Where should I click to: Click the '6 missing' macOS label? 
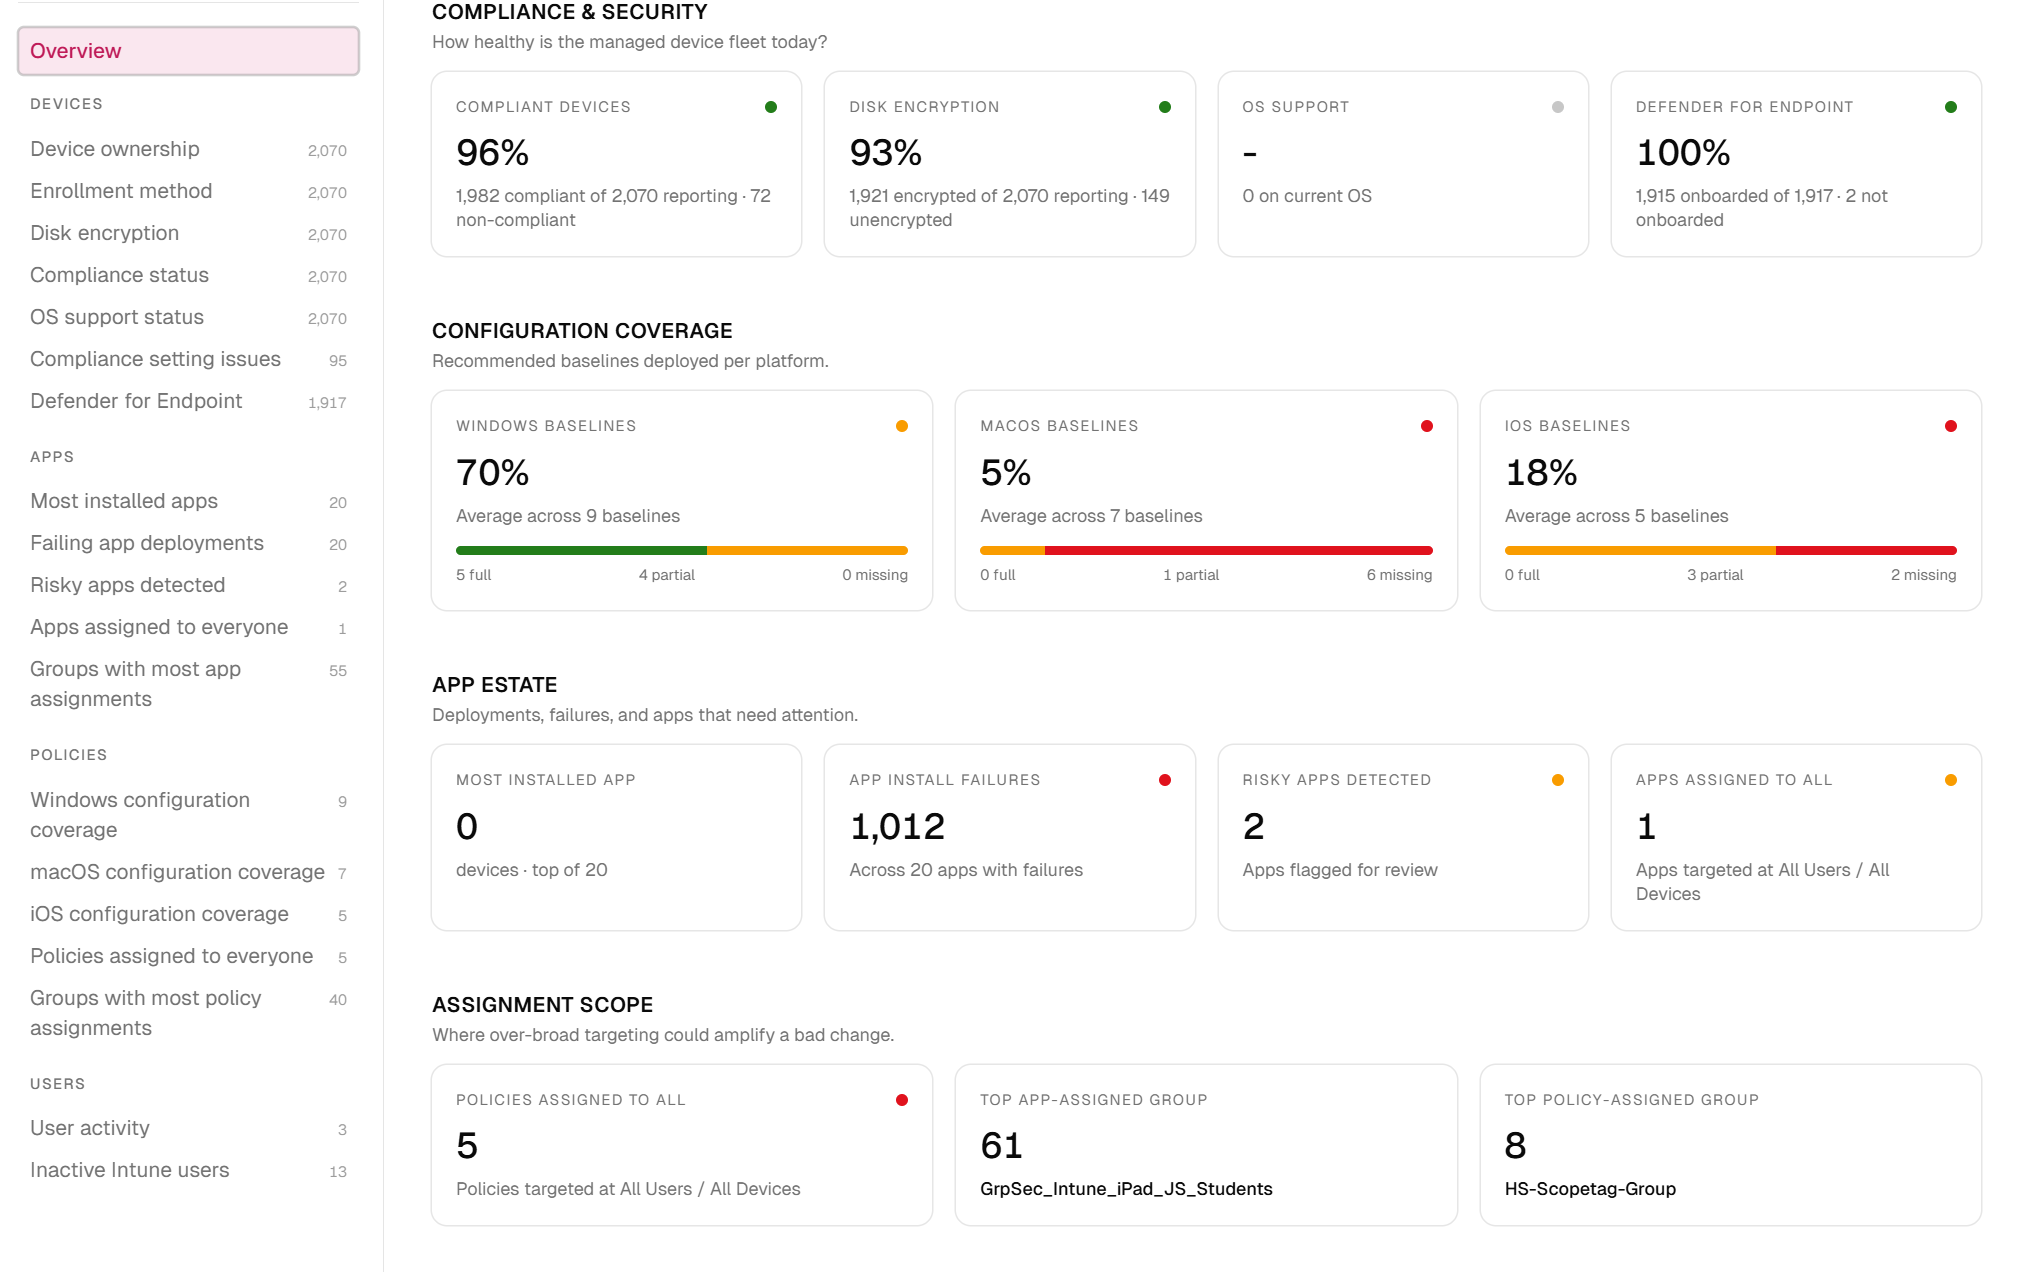coord(1399,575)
